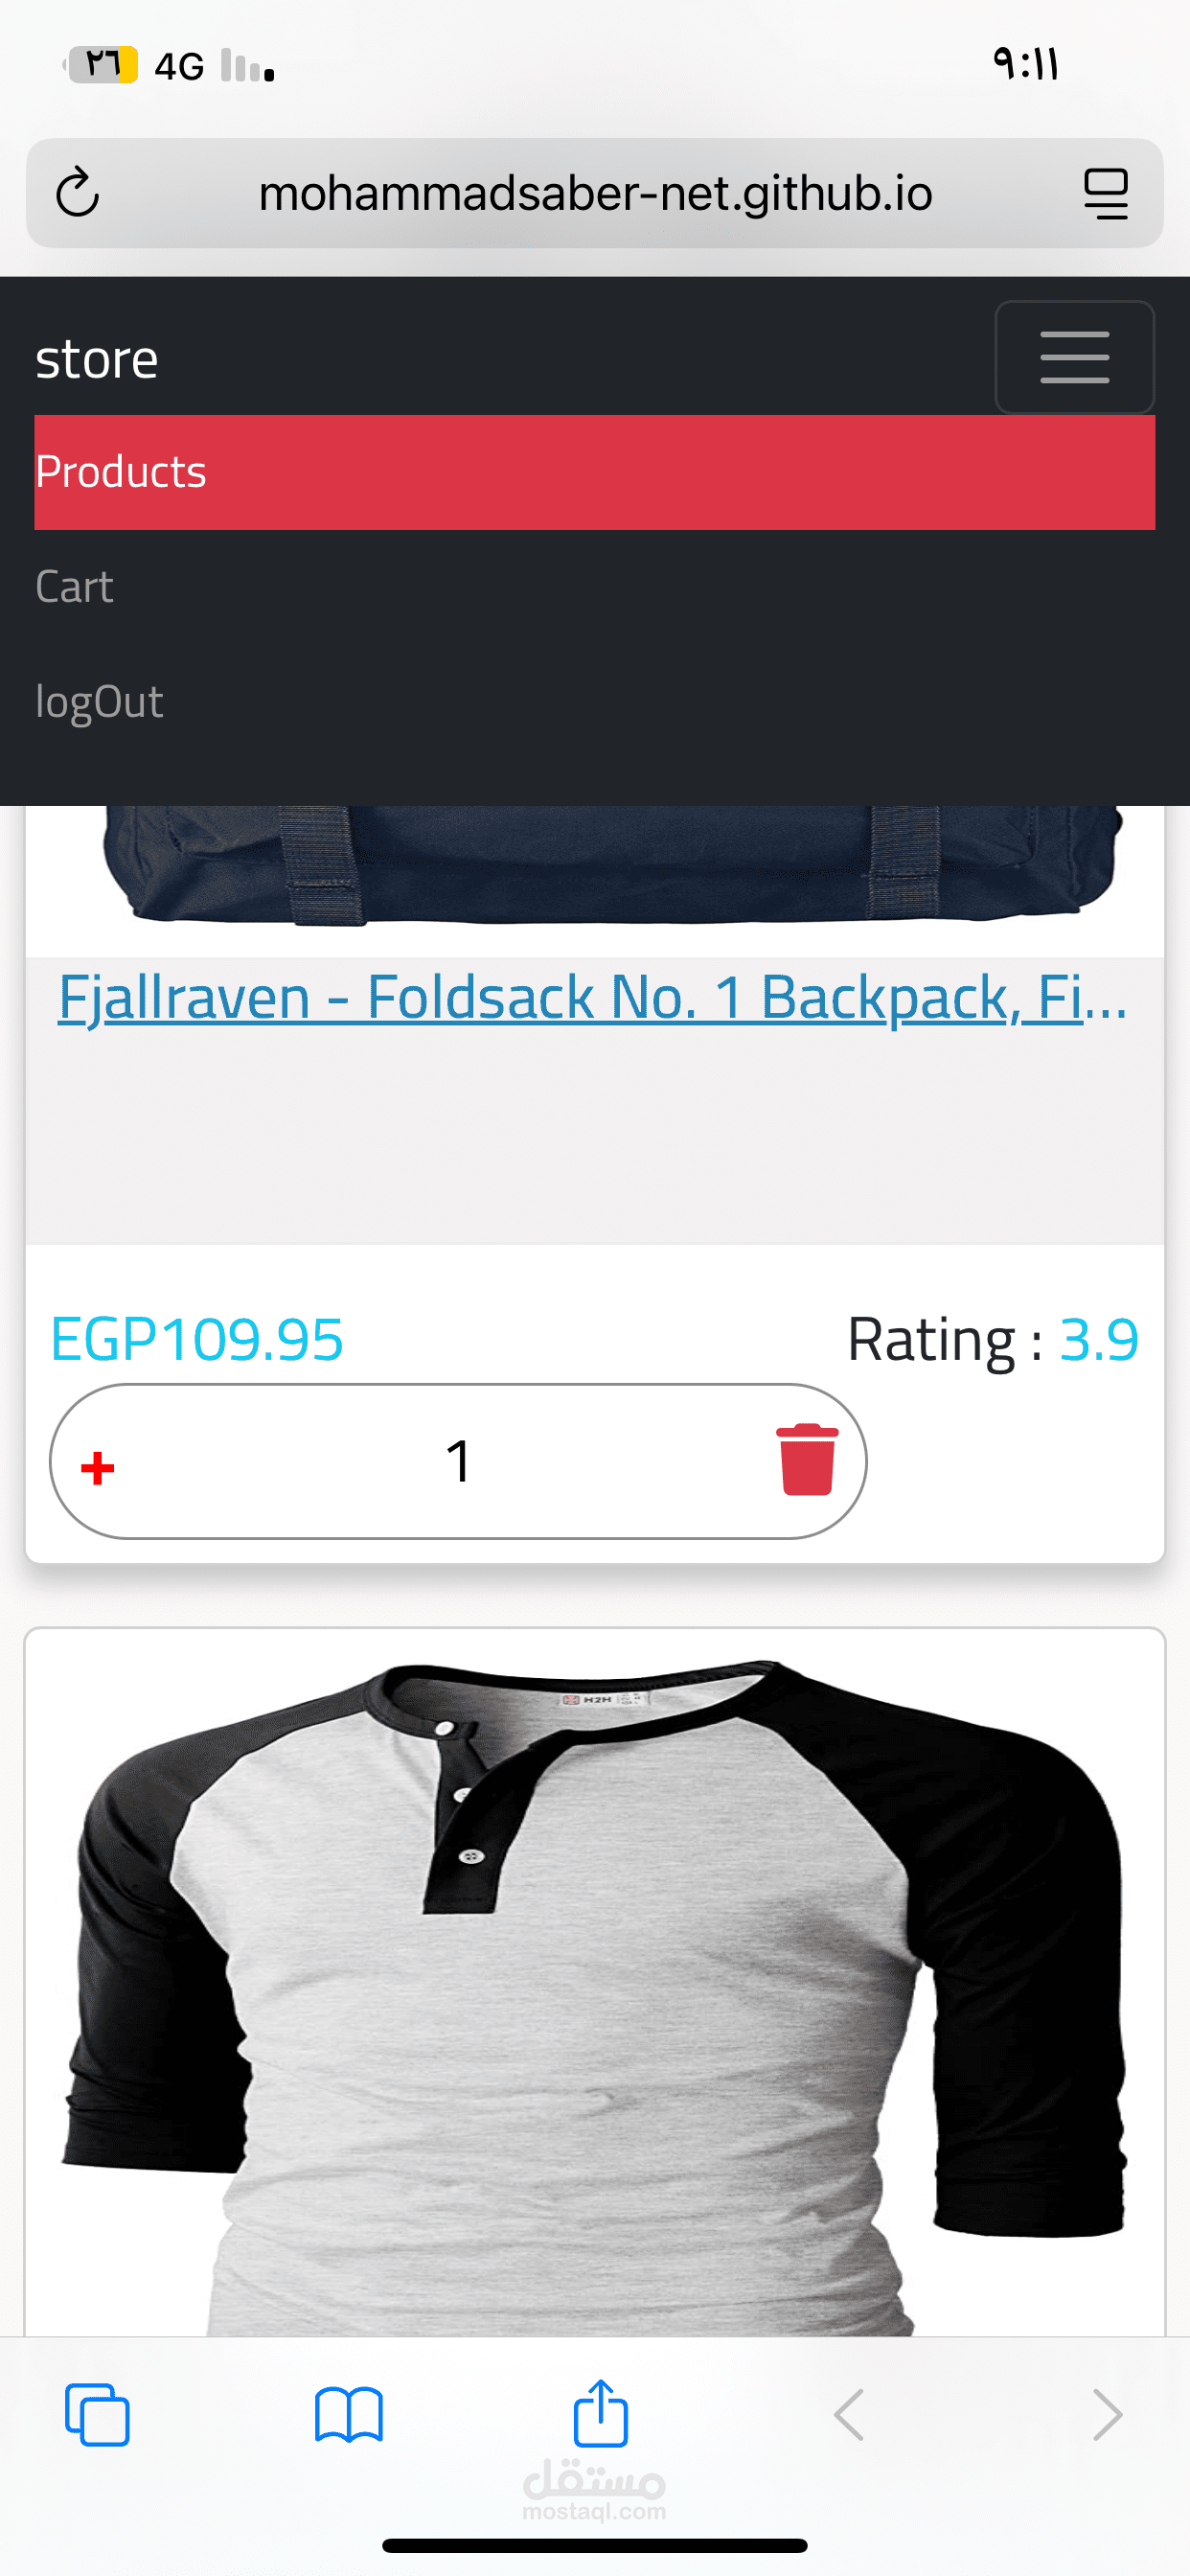
Task: Open the bookmarks book icon
Action: [348, 2415]
